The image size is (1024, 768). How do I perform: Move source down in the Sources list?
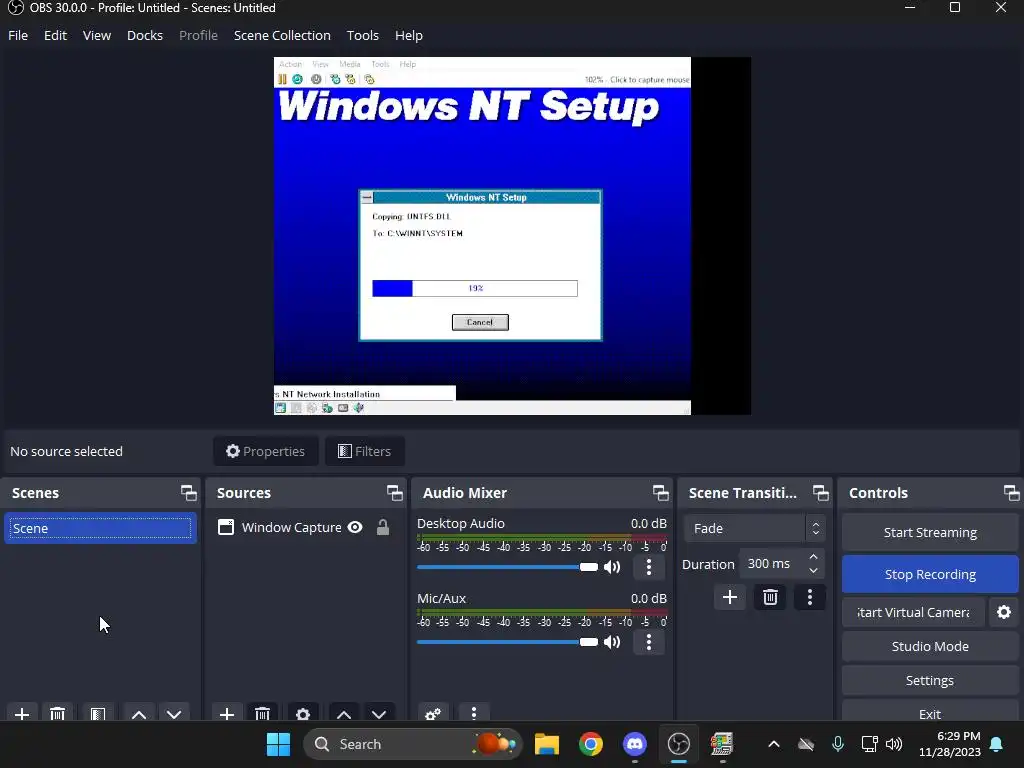point(379,714)
